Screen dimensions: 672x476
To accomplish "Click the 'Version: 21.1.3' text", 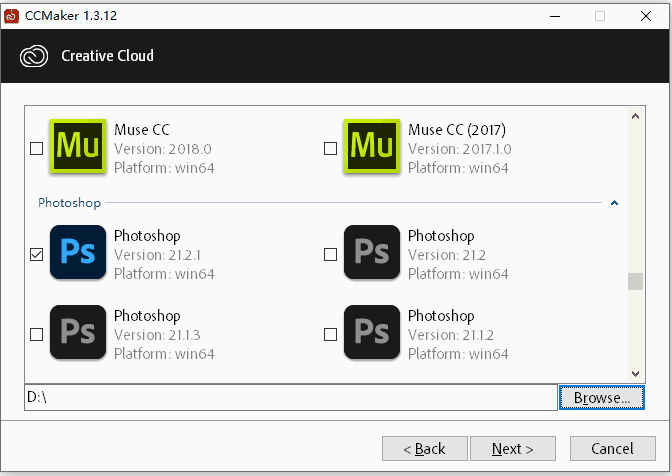I will point(157,335).
